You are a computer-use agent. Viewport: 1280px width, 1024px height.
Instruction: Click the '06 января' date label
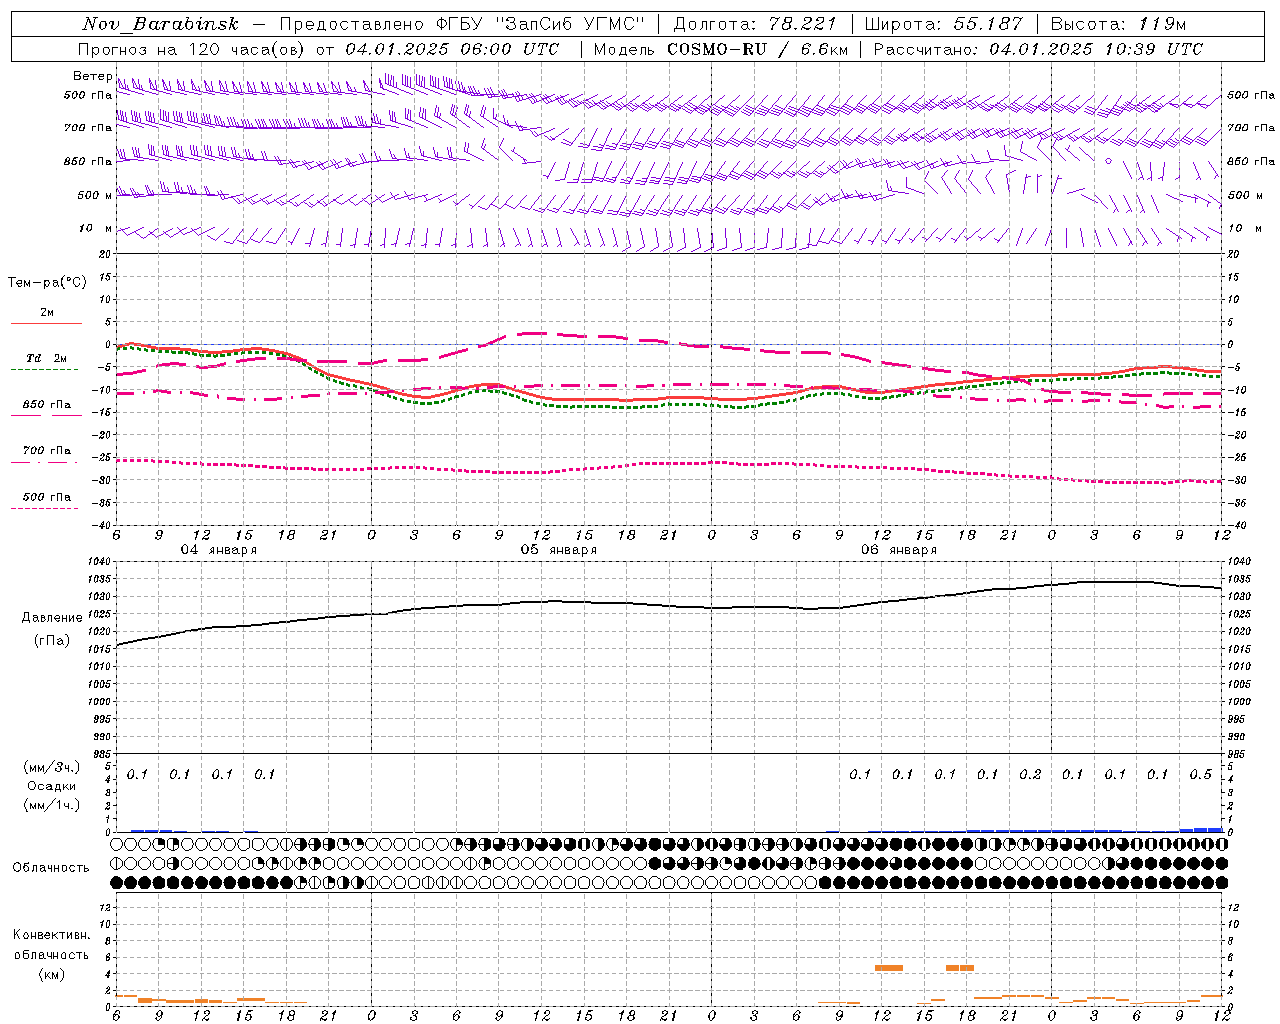899,550
